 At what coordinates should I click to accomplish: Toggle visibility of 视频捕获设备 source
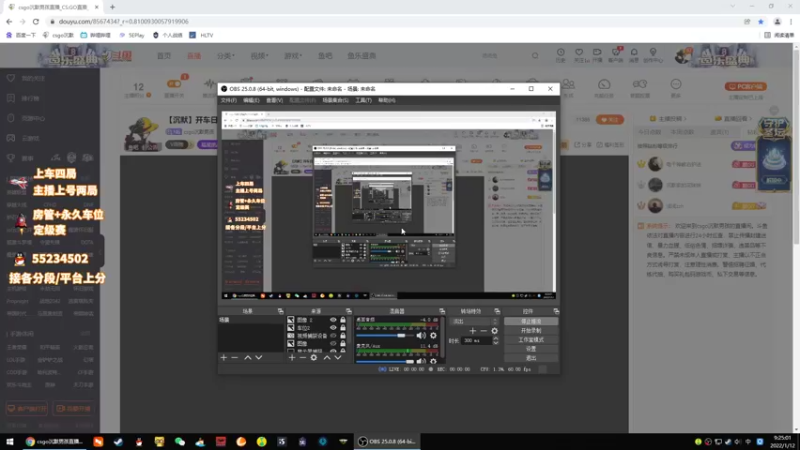pos(333,335)
